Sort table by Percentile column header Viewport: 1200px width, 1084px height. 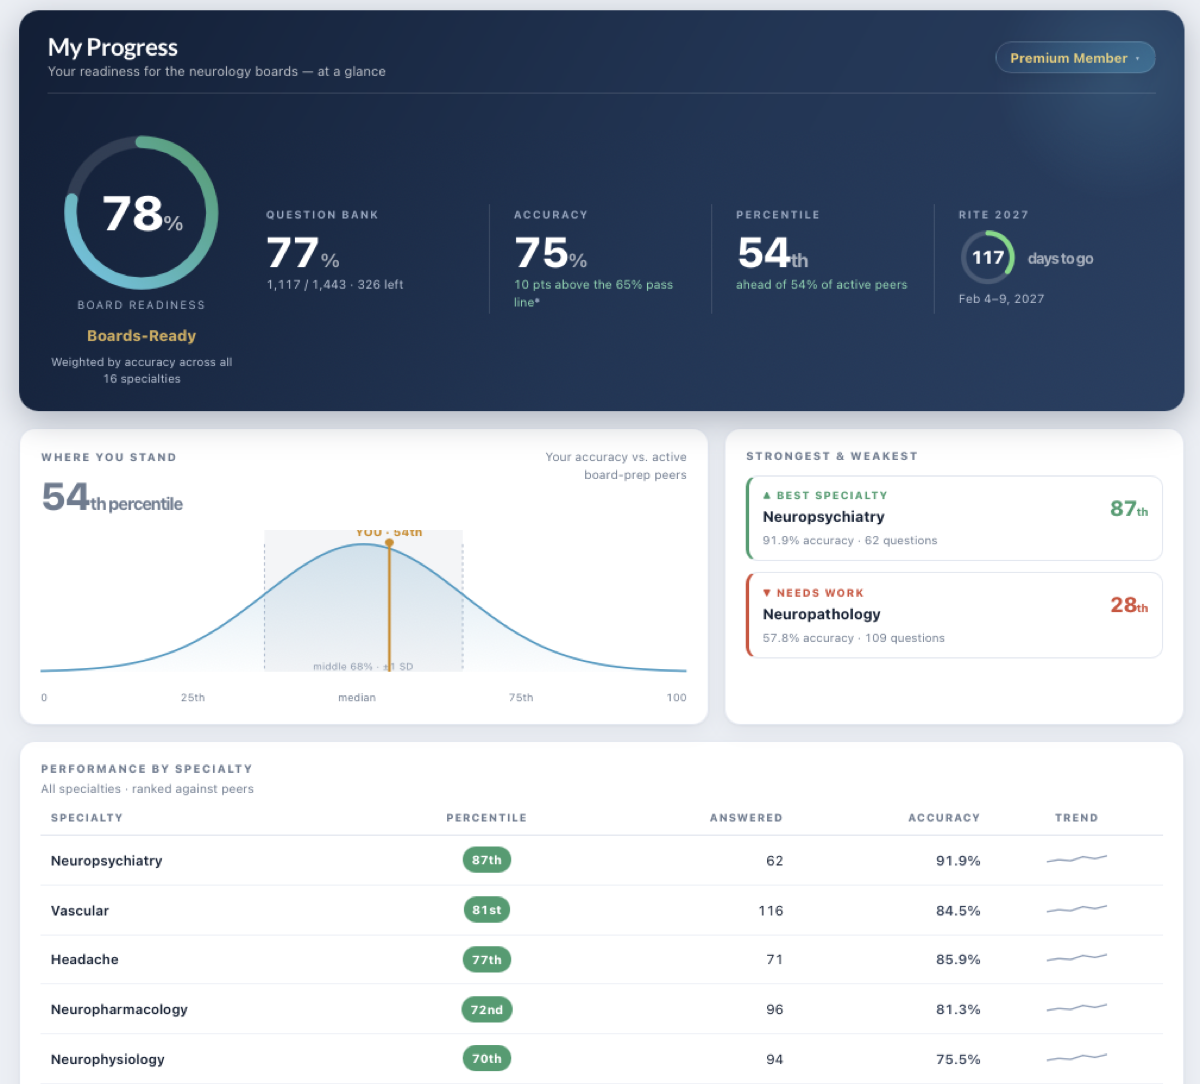tap(486, 818)
